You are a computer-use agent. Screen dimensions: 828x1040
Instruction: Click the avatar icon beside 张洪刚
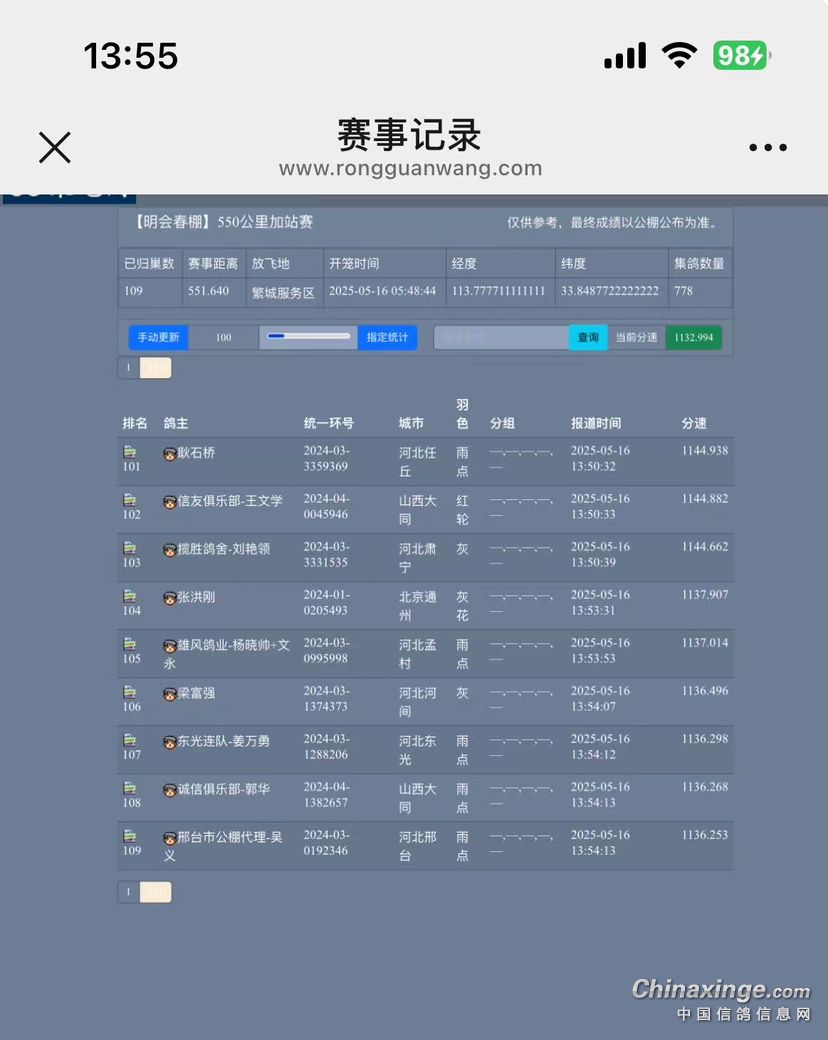click(x=170, y=598)
